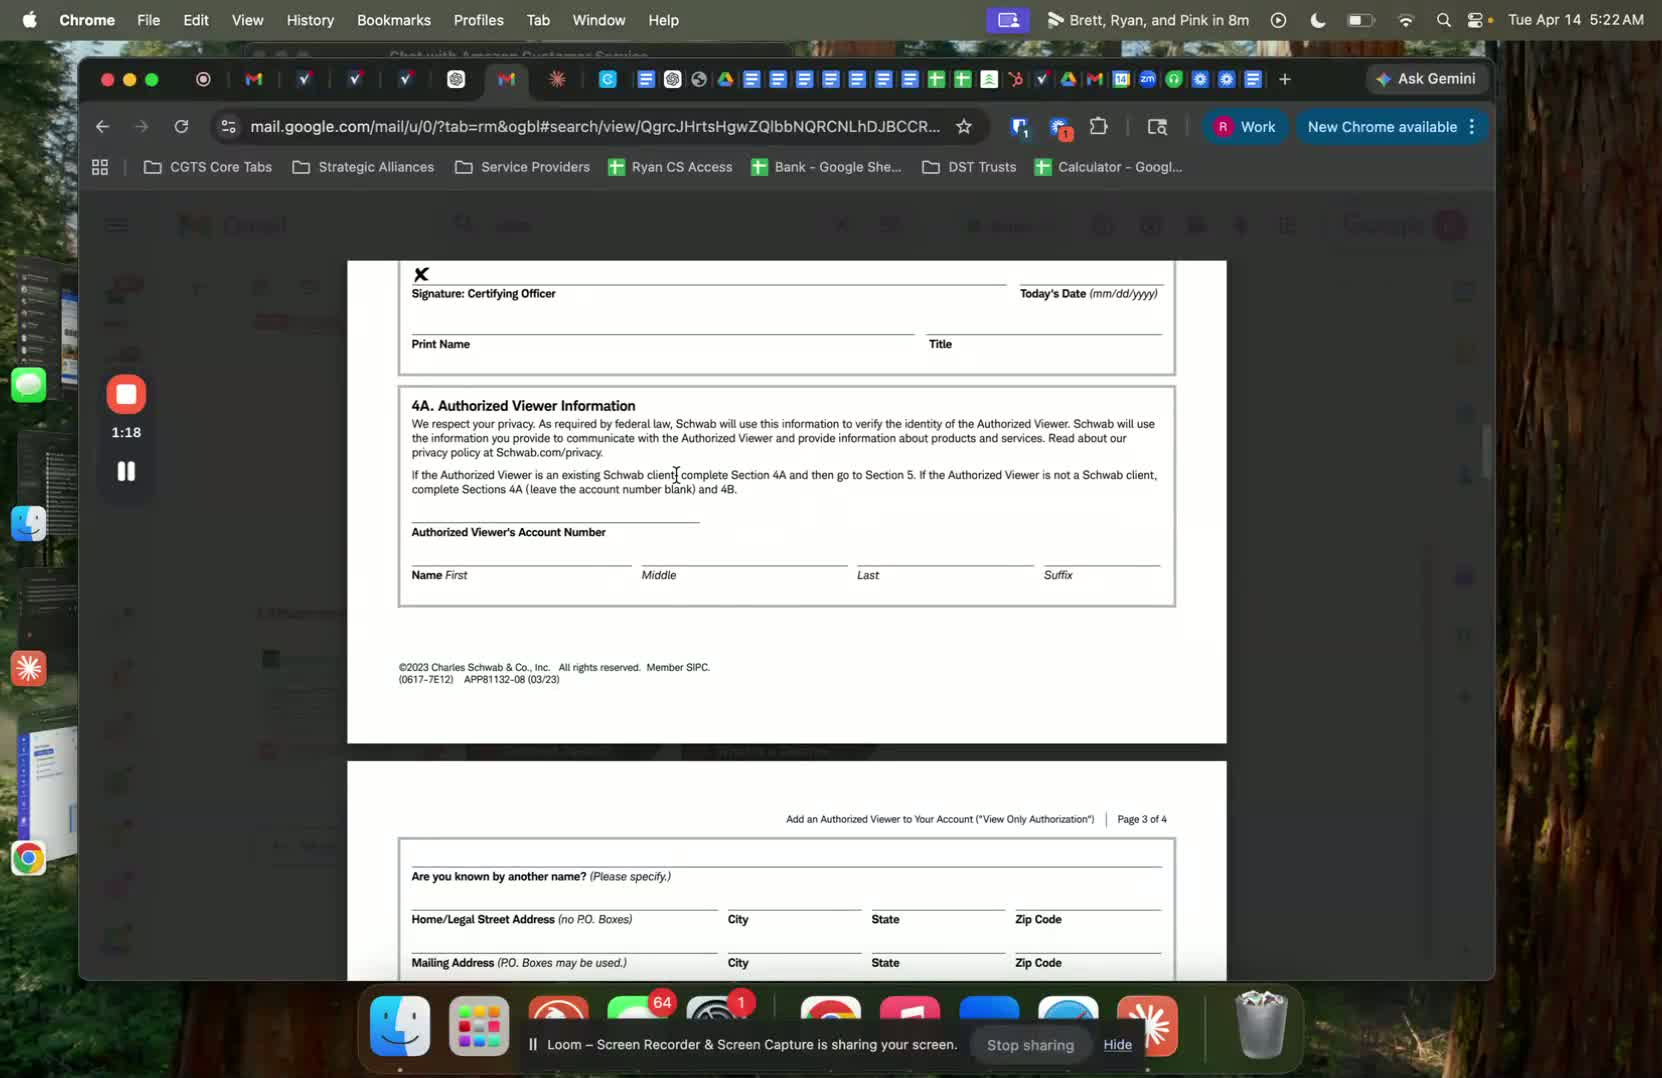The image size is (1662, 1078).
Task: Click Schwab.com/privacy text in the form
Action: (549, 453)
